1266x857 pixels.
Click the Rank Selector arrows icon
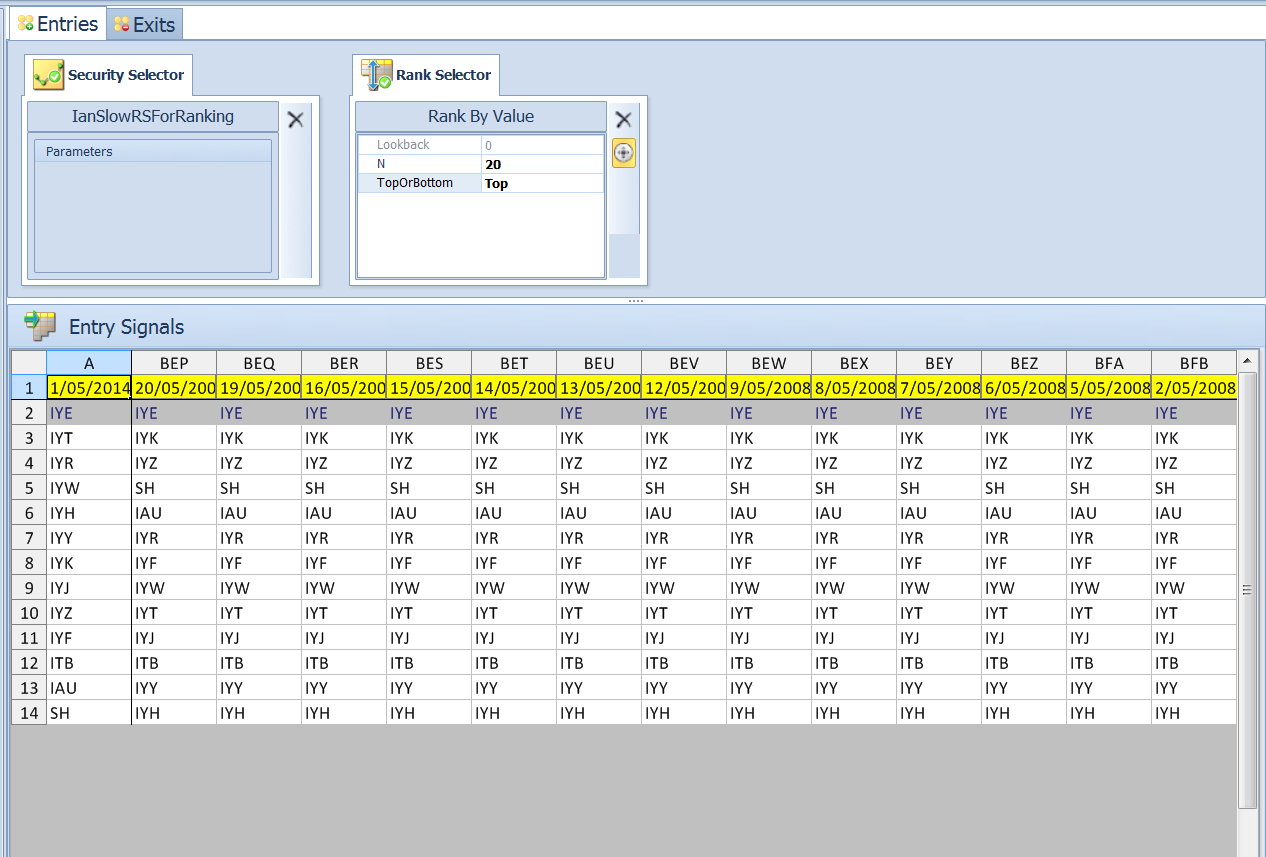point(377,75)
